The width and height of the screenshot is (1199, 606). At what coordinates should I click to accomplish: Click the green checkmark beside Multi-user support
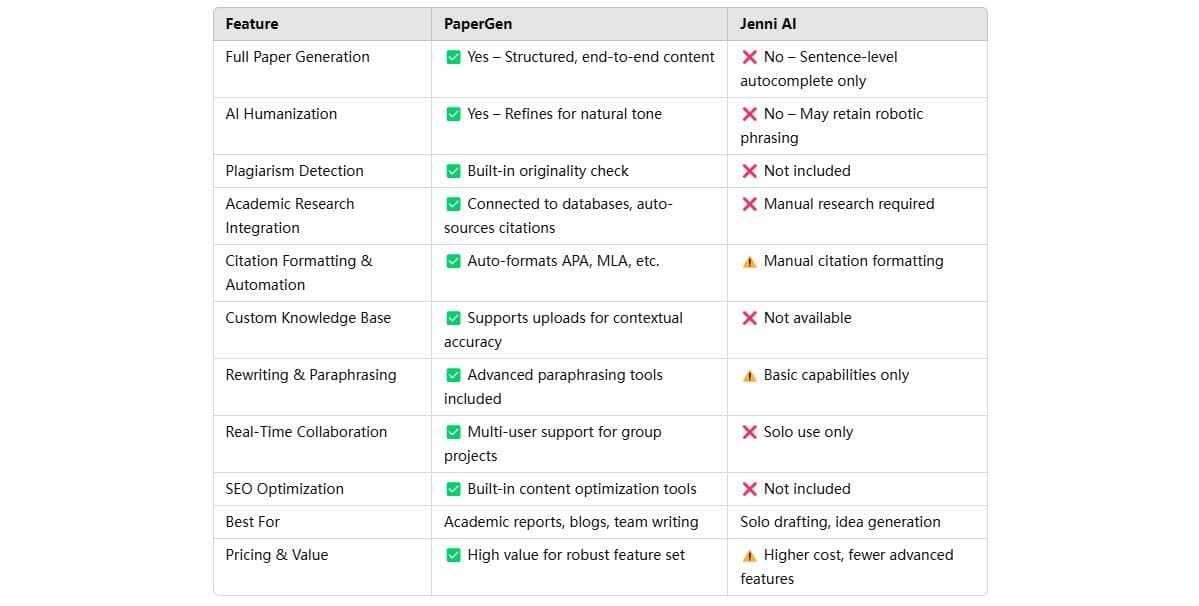pyautogui.click(x=453, y=432)
